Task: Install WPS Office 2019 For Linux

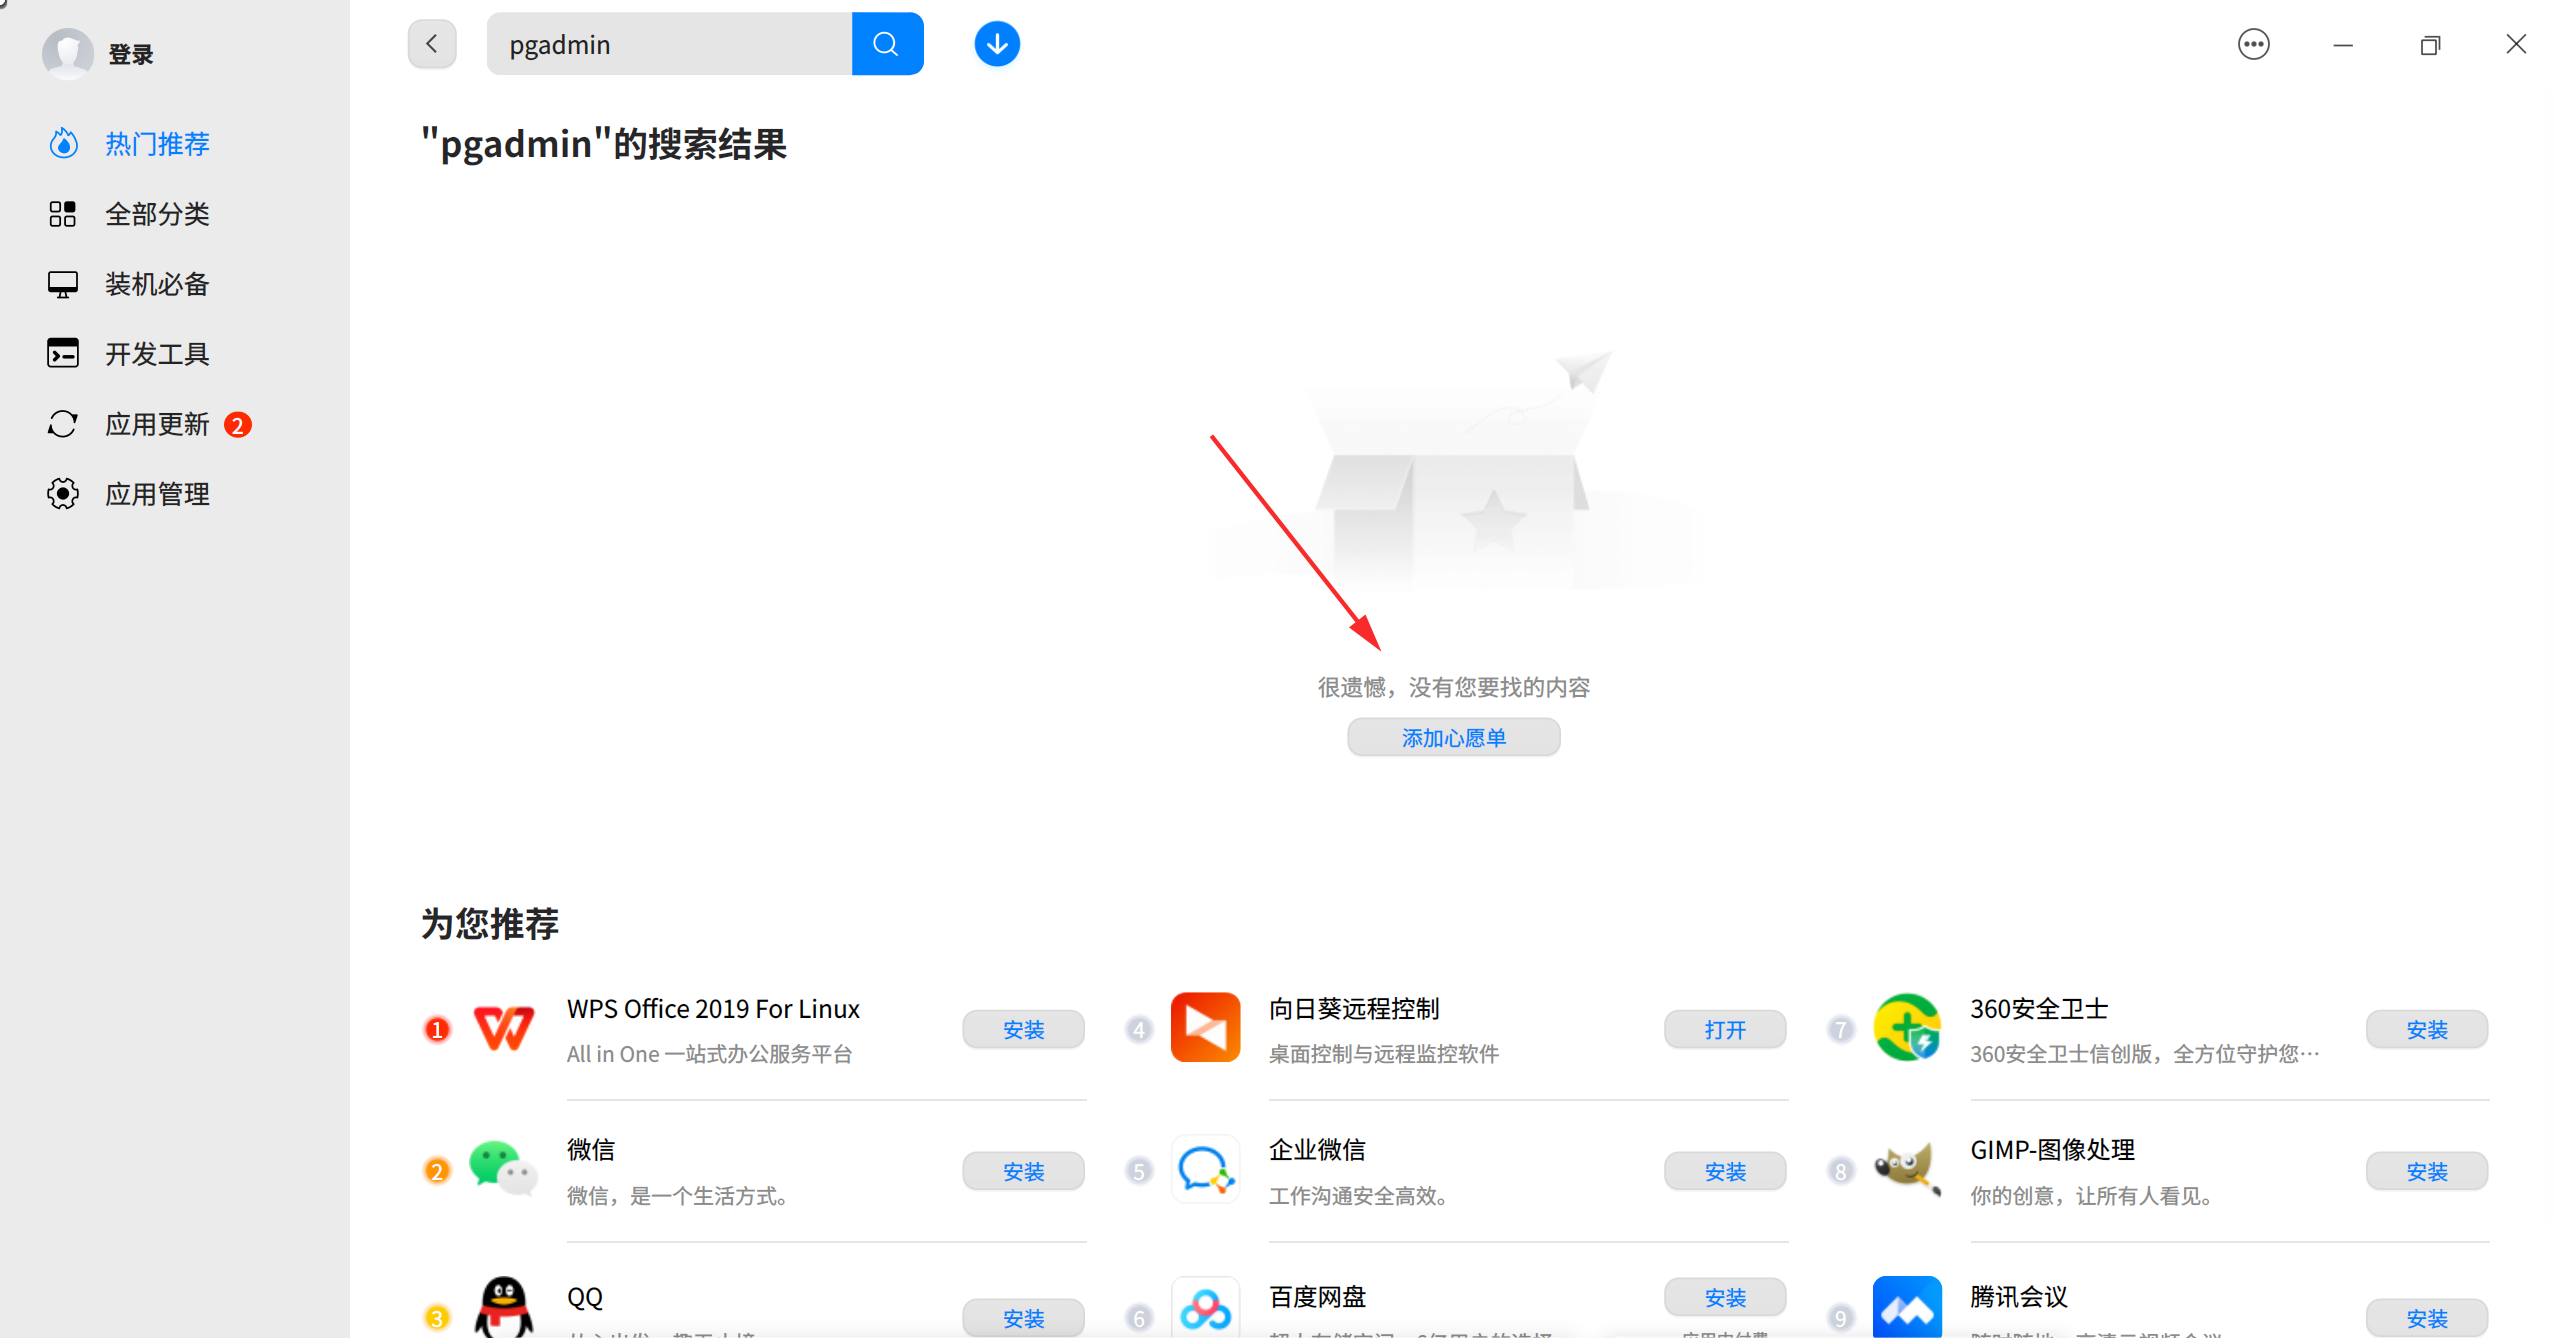Action: click(x=1023, y=1030)
